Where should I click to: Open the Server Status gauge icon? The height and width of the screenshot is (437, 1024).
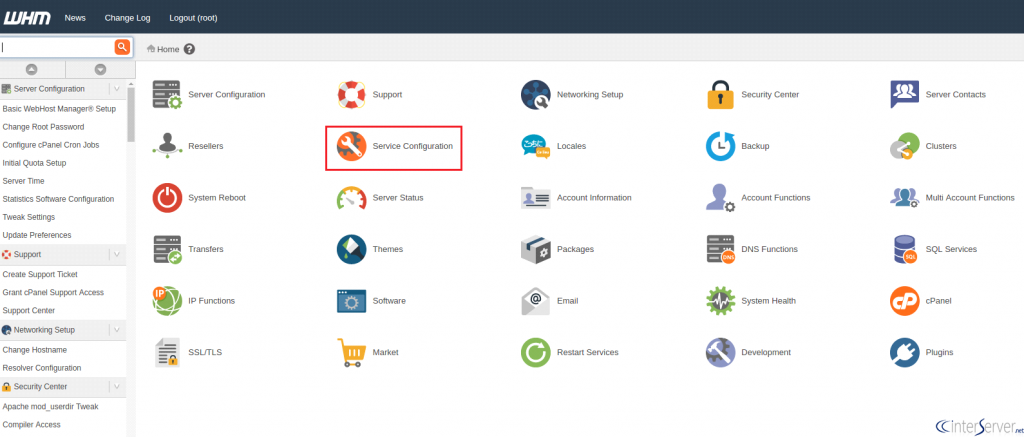click(x=351, y=198)
